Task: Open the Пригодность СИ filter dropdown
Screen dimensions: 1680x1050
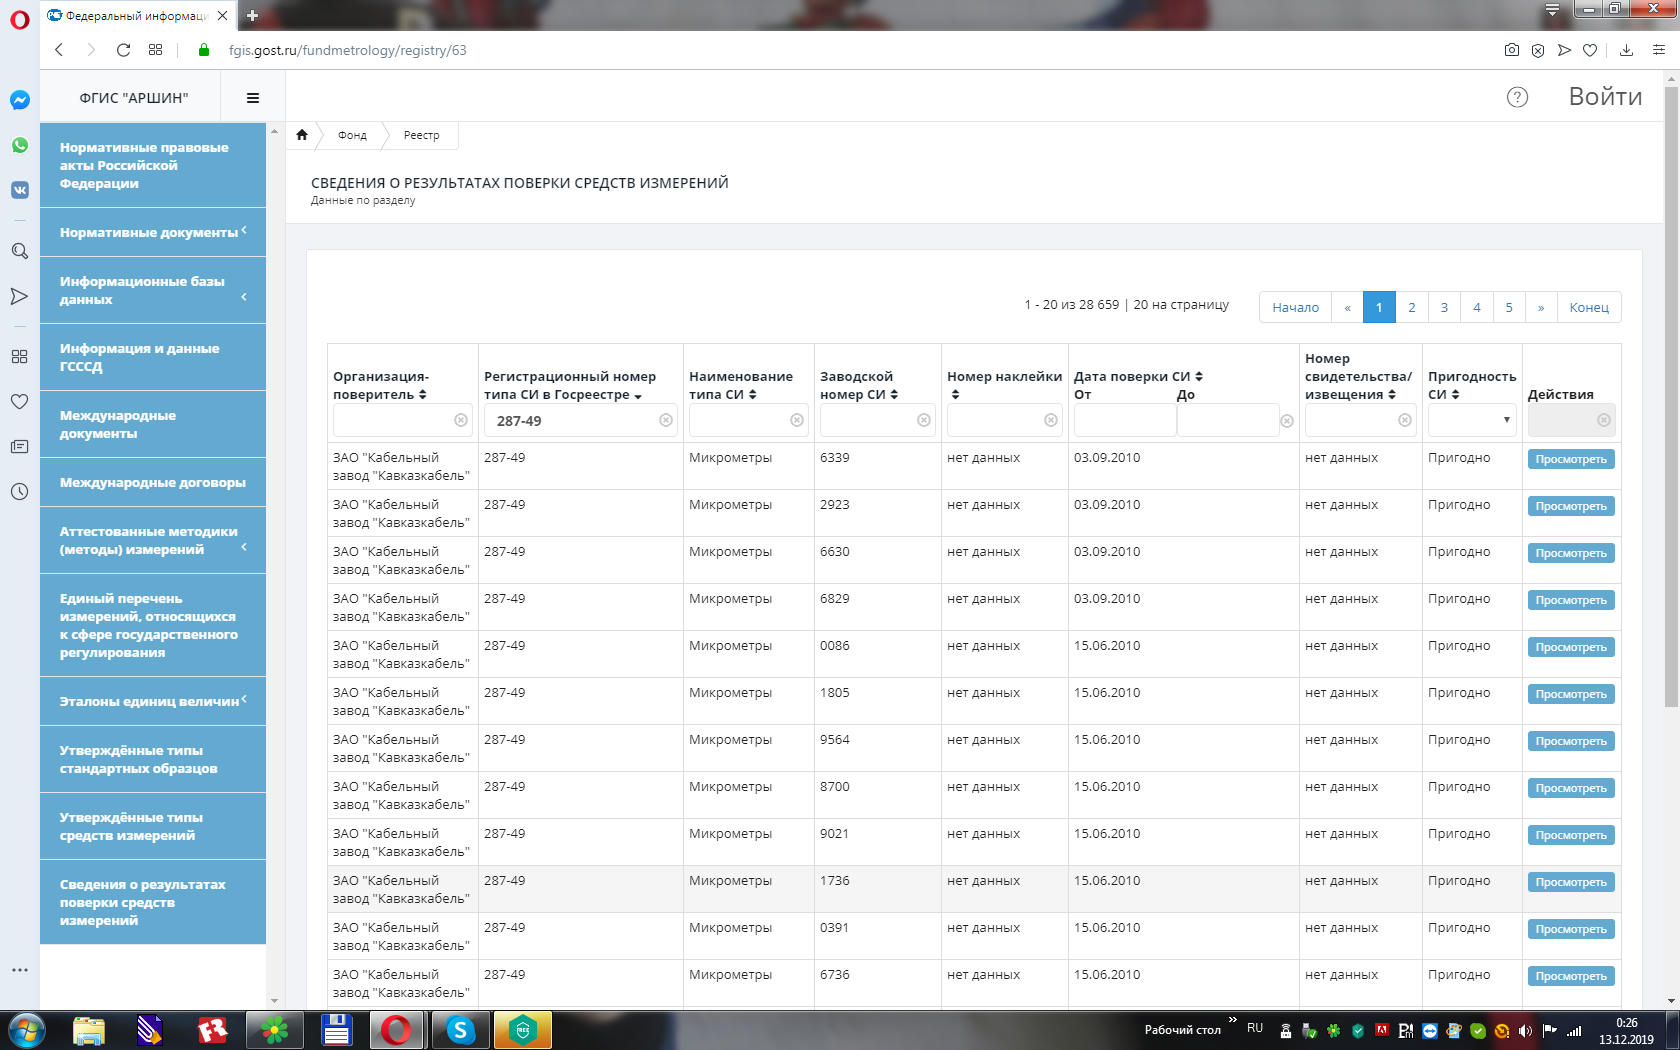Action: pos(1472,421)
